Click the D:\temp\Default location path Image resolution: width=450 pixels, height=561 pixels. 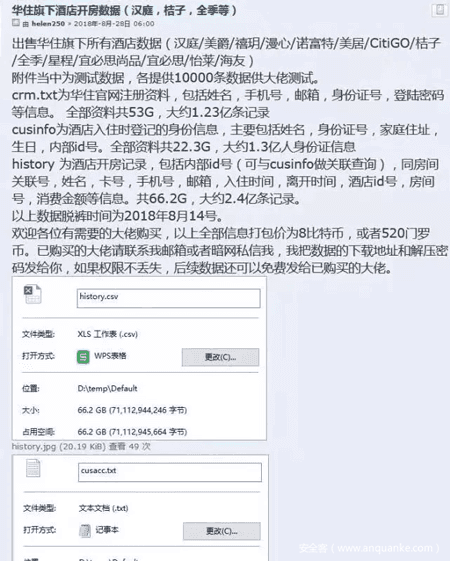(107, 389)
